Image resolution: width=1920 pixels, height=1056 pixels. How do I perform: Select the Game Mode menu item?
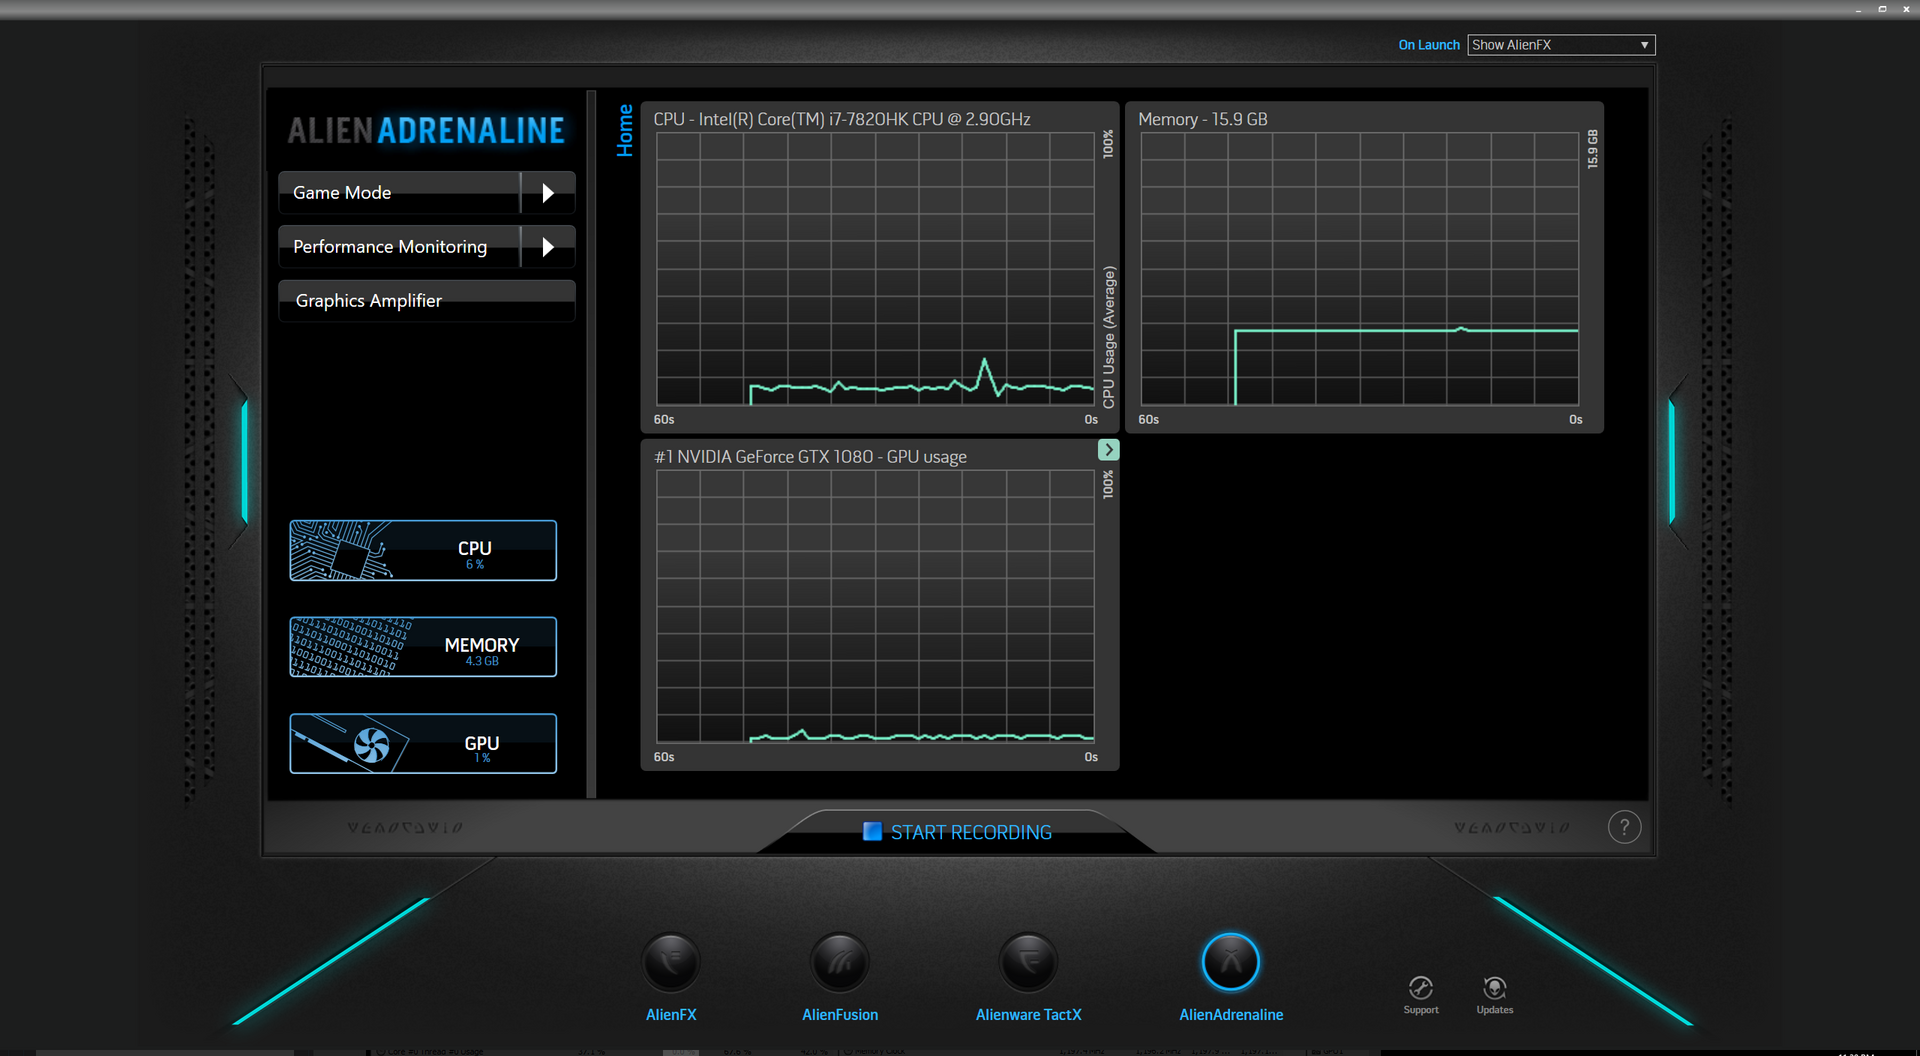click(399, 193)
